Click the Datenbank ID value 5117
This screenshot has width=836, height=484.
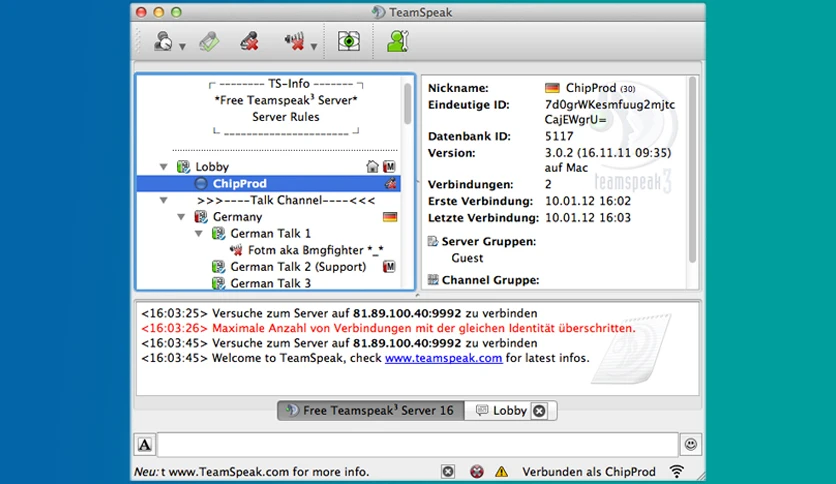click(559, 136)
